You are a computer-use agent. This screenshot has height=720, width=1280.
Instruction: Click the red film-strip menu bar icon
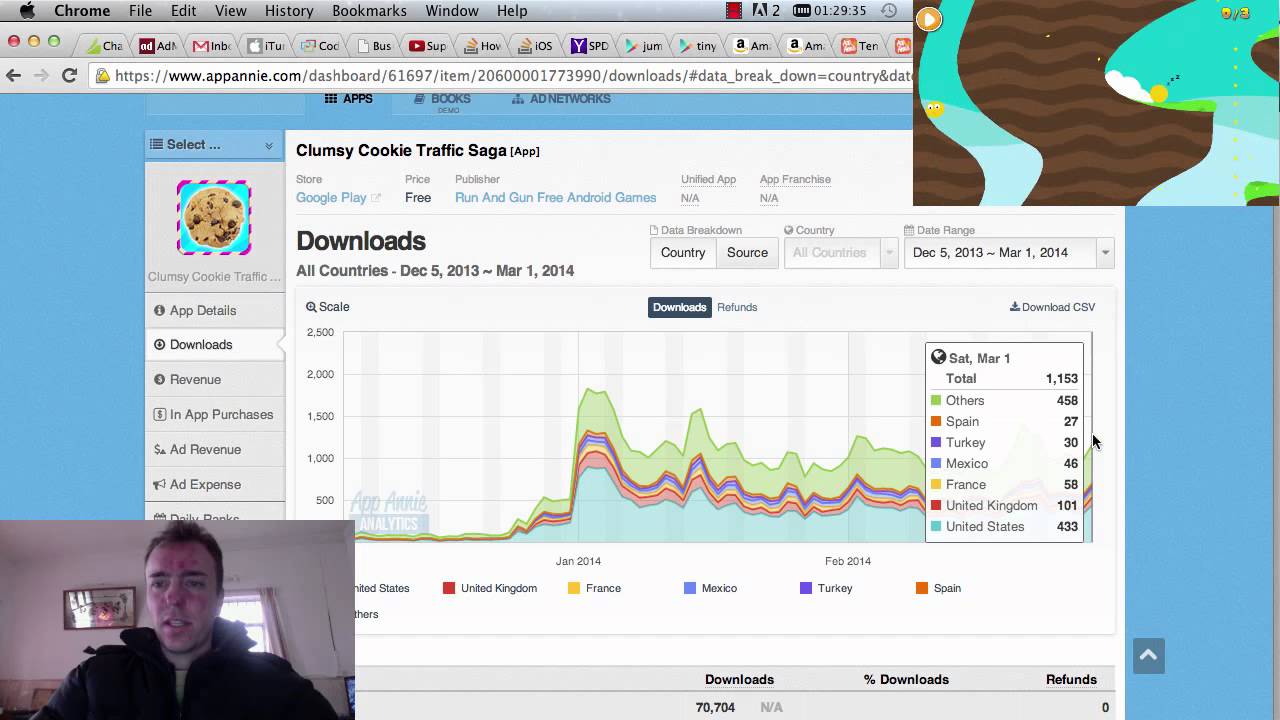[x=735, y=11]
